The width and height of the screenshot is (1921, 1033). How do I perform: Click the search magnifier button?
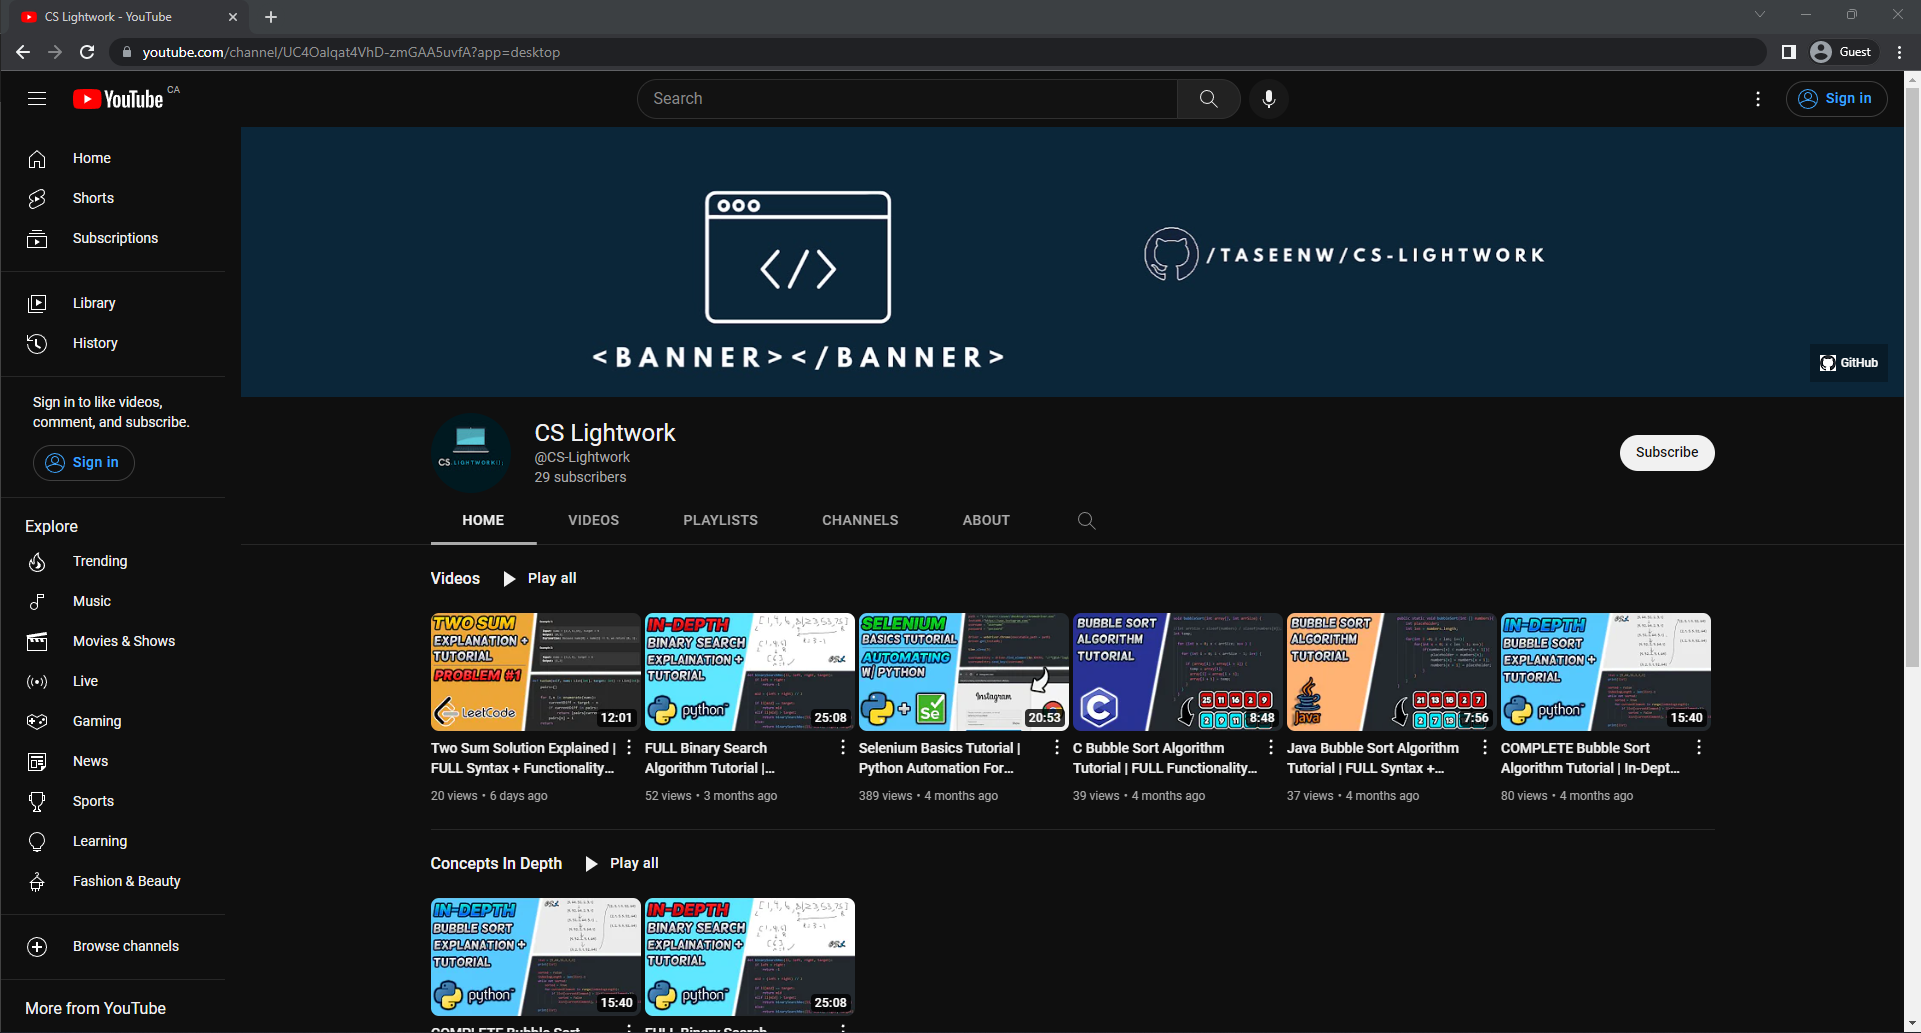(1208, 99)
